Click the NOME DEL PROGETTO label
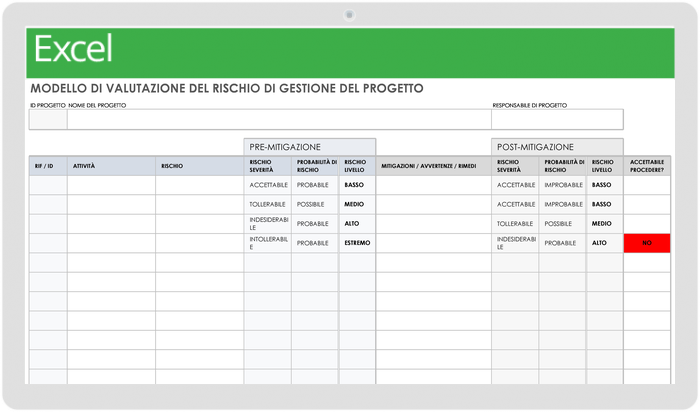 [x=97, y=105]
